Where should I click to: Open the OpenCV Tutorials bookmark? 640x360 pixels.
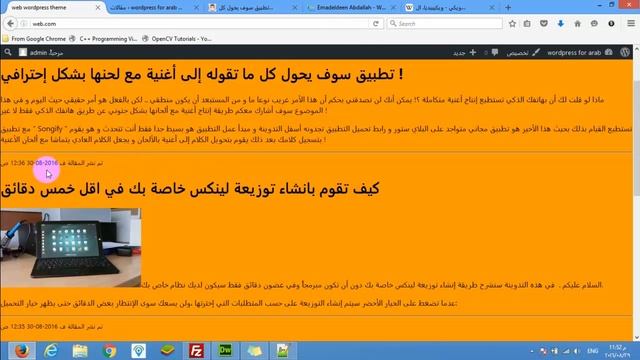[177, 39]
